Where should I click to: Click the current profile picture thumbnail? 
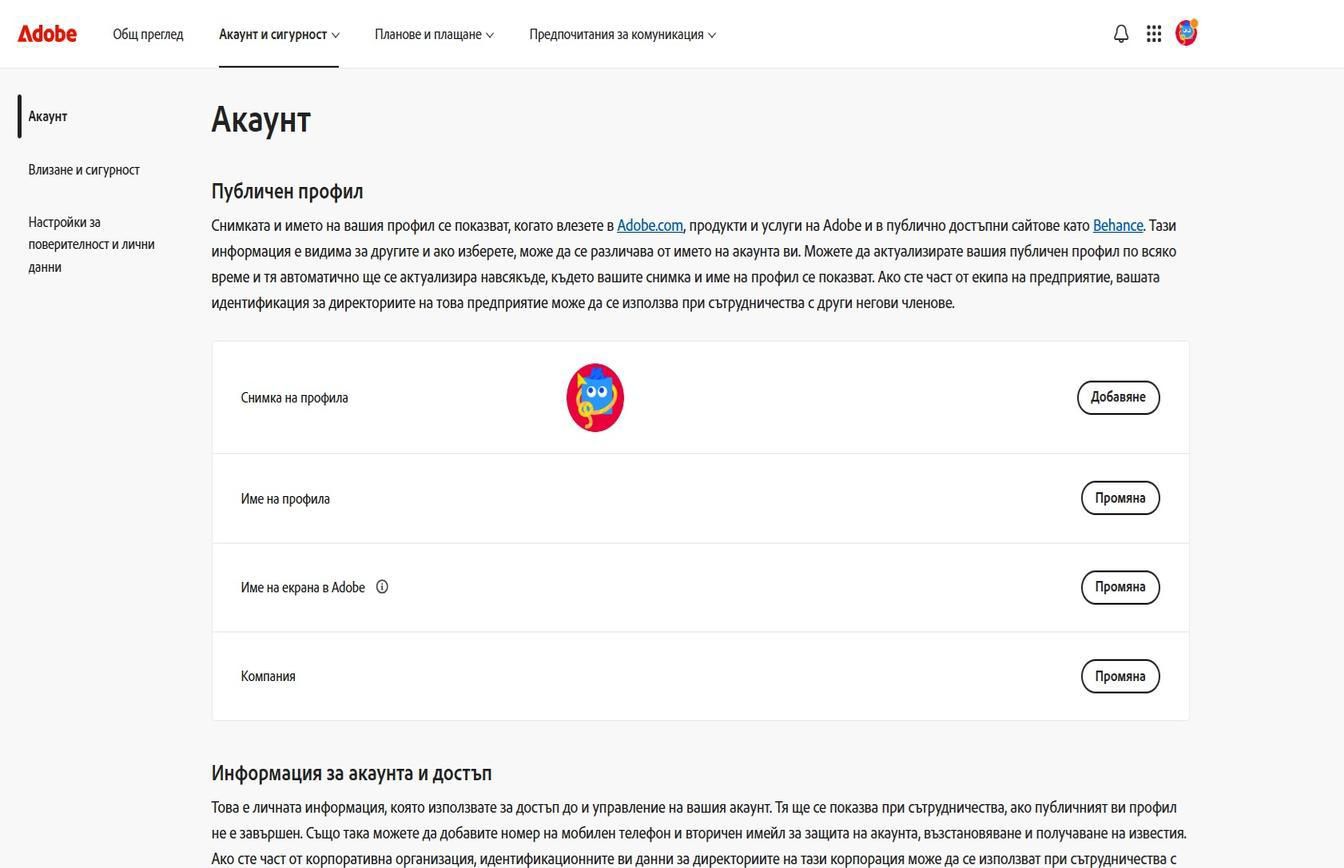click(x=594, y=397)
